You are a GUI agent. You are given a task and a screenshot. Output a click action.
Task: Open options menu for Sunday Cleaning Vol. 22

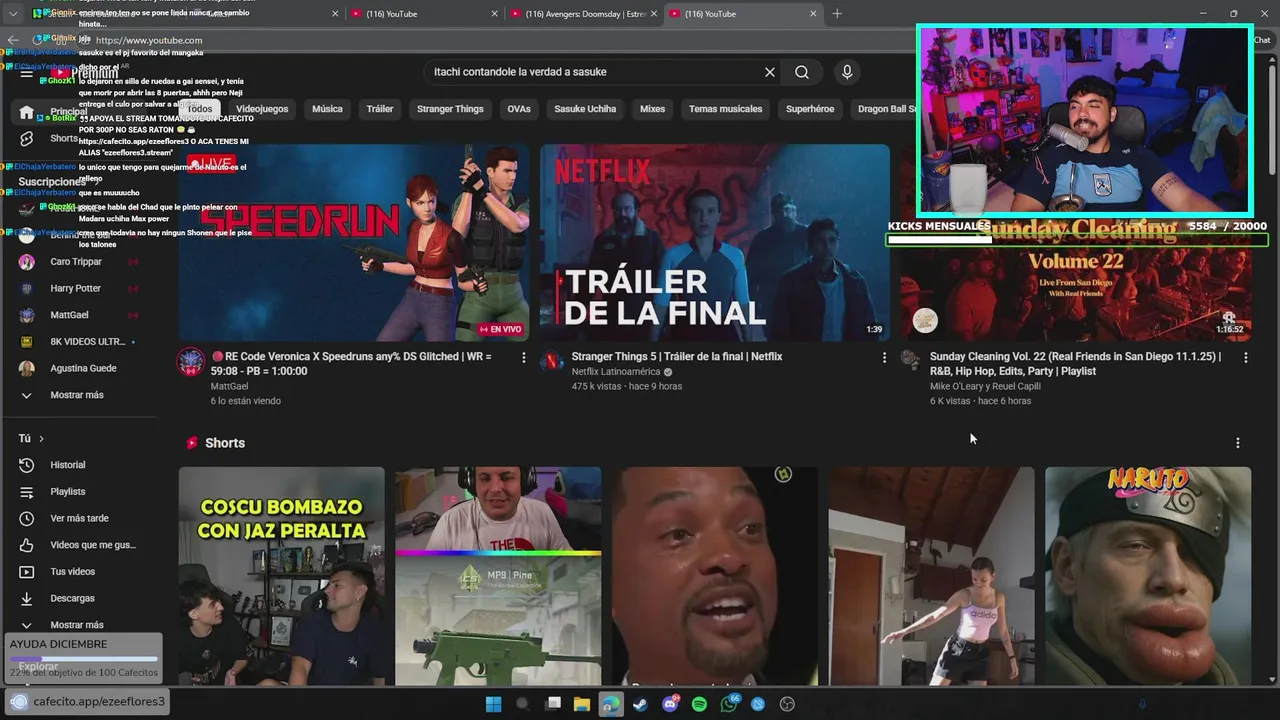(1245, 357)
